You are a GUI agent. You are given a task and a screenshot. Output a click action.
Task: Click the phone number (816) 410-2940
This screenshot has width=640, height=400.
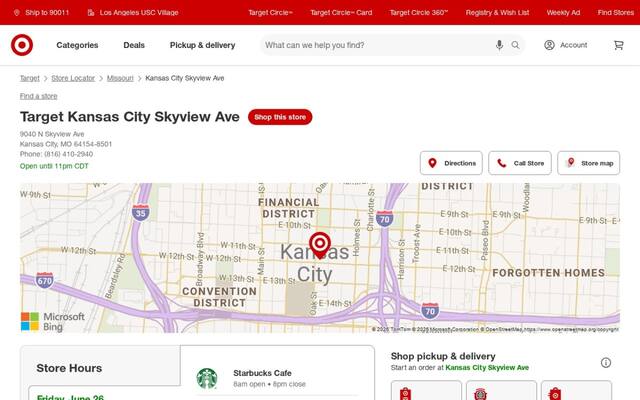point(69,154)
